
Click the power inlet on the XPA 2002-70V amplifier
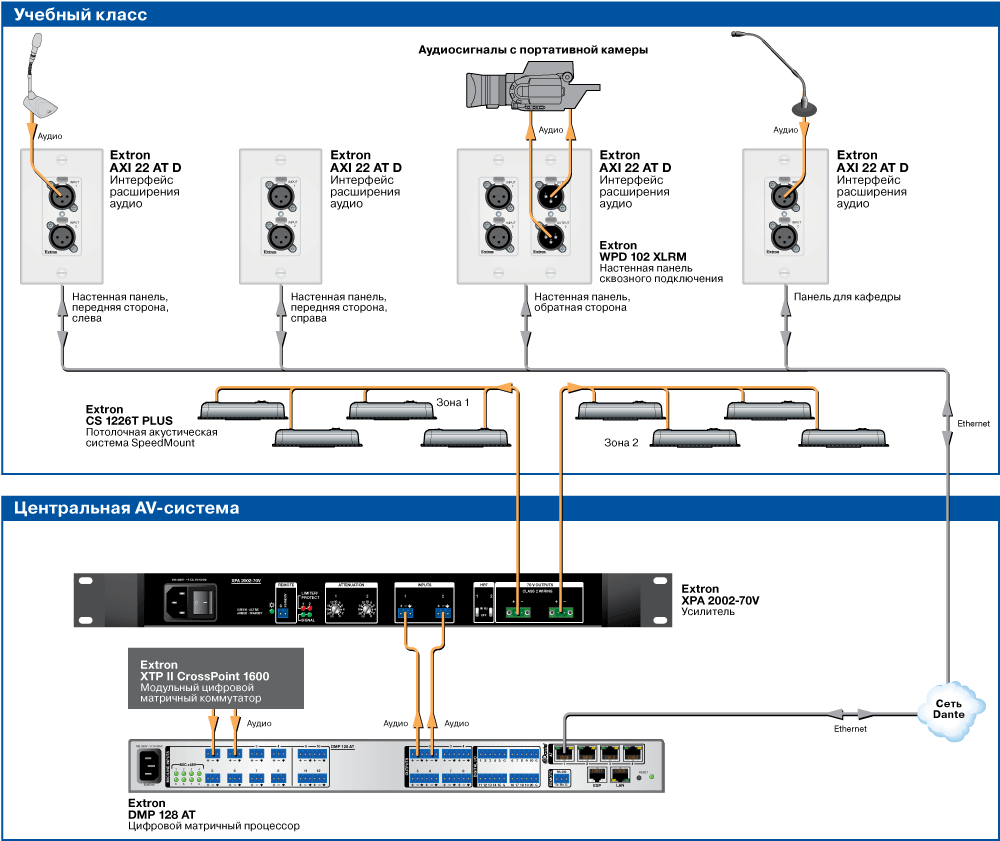point(177,602)
